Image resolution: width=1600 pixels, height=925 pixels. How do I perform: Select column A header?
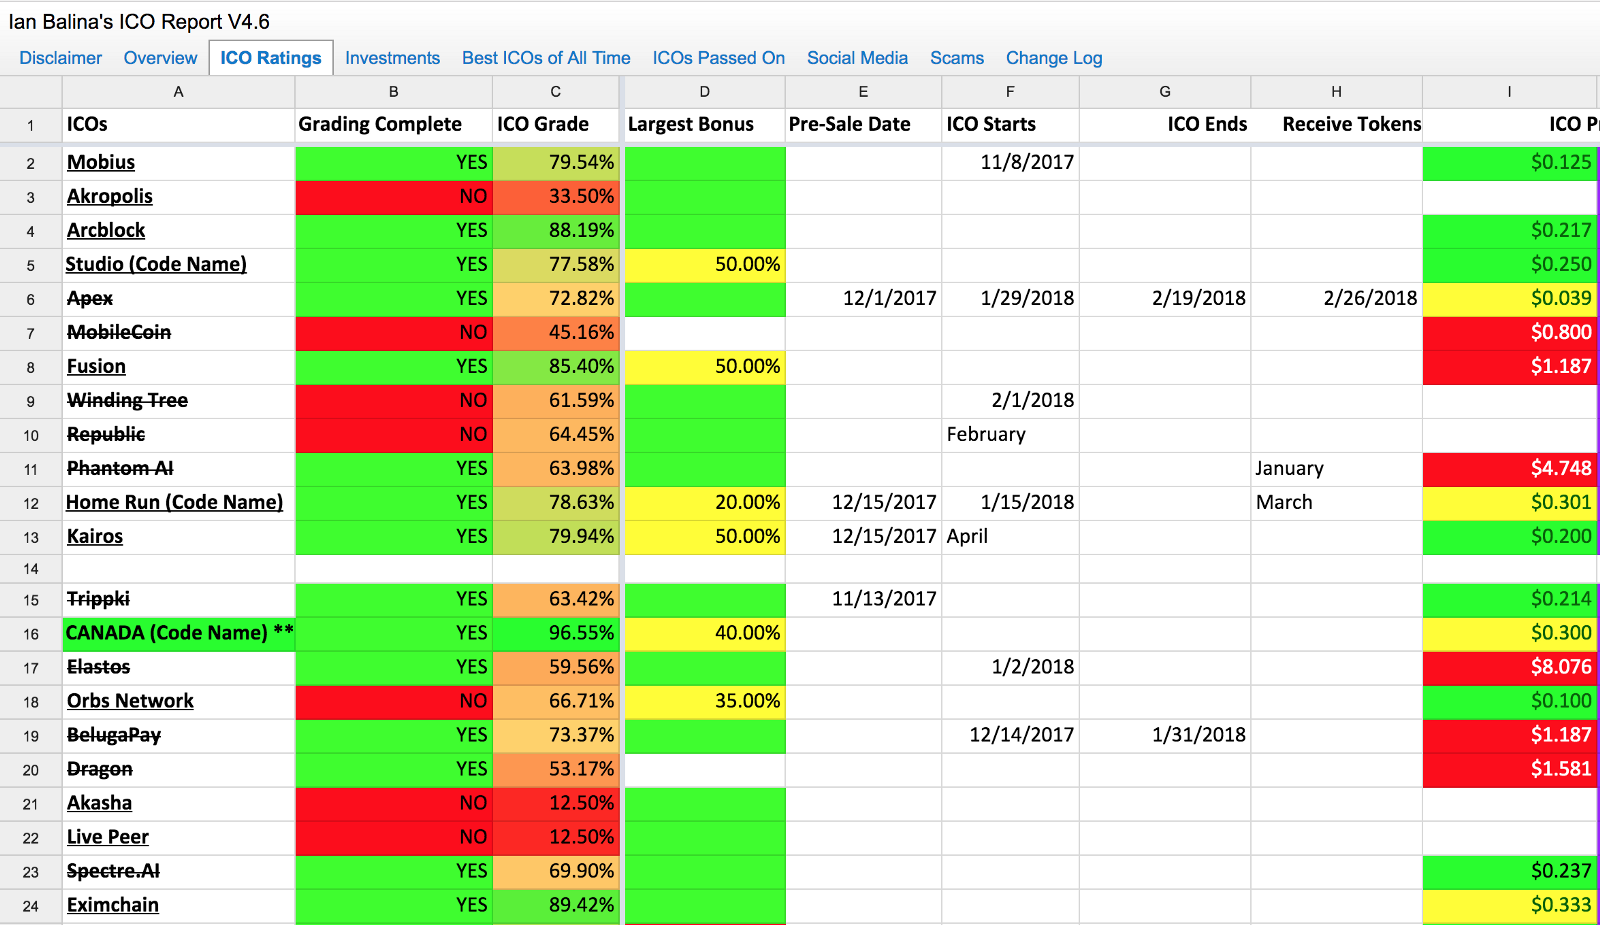point(179,92)
